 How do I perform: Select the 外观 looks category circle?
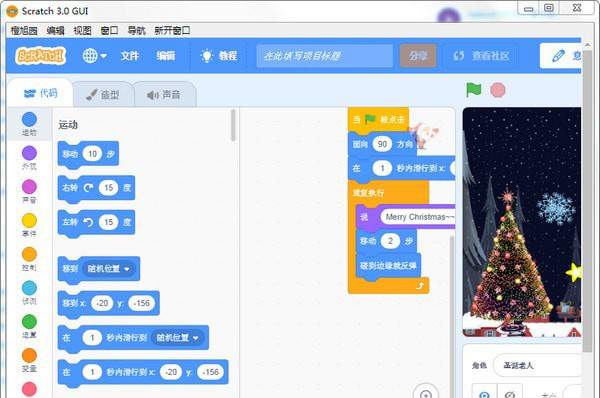29,153
